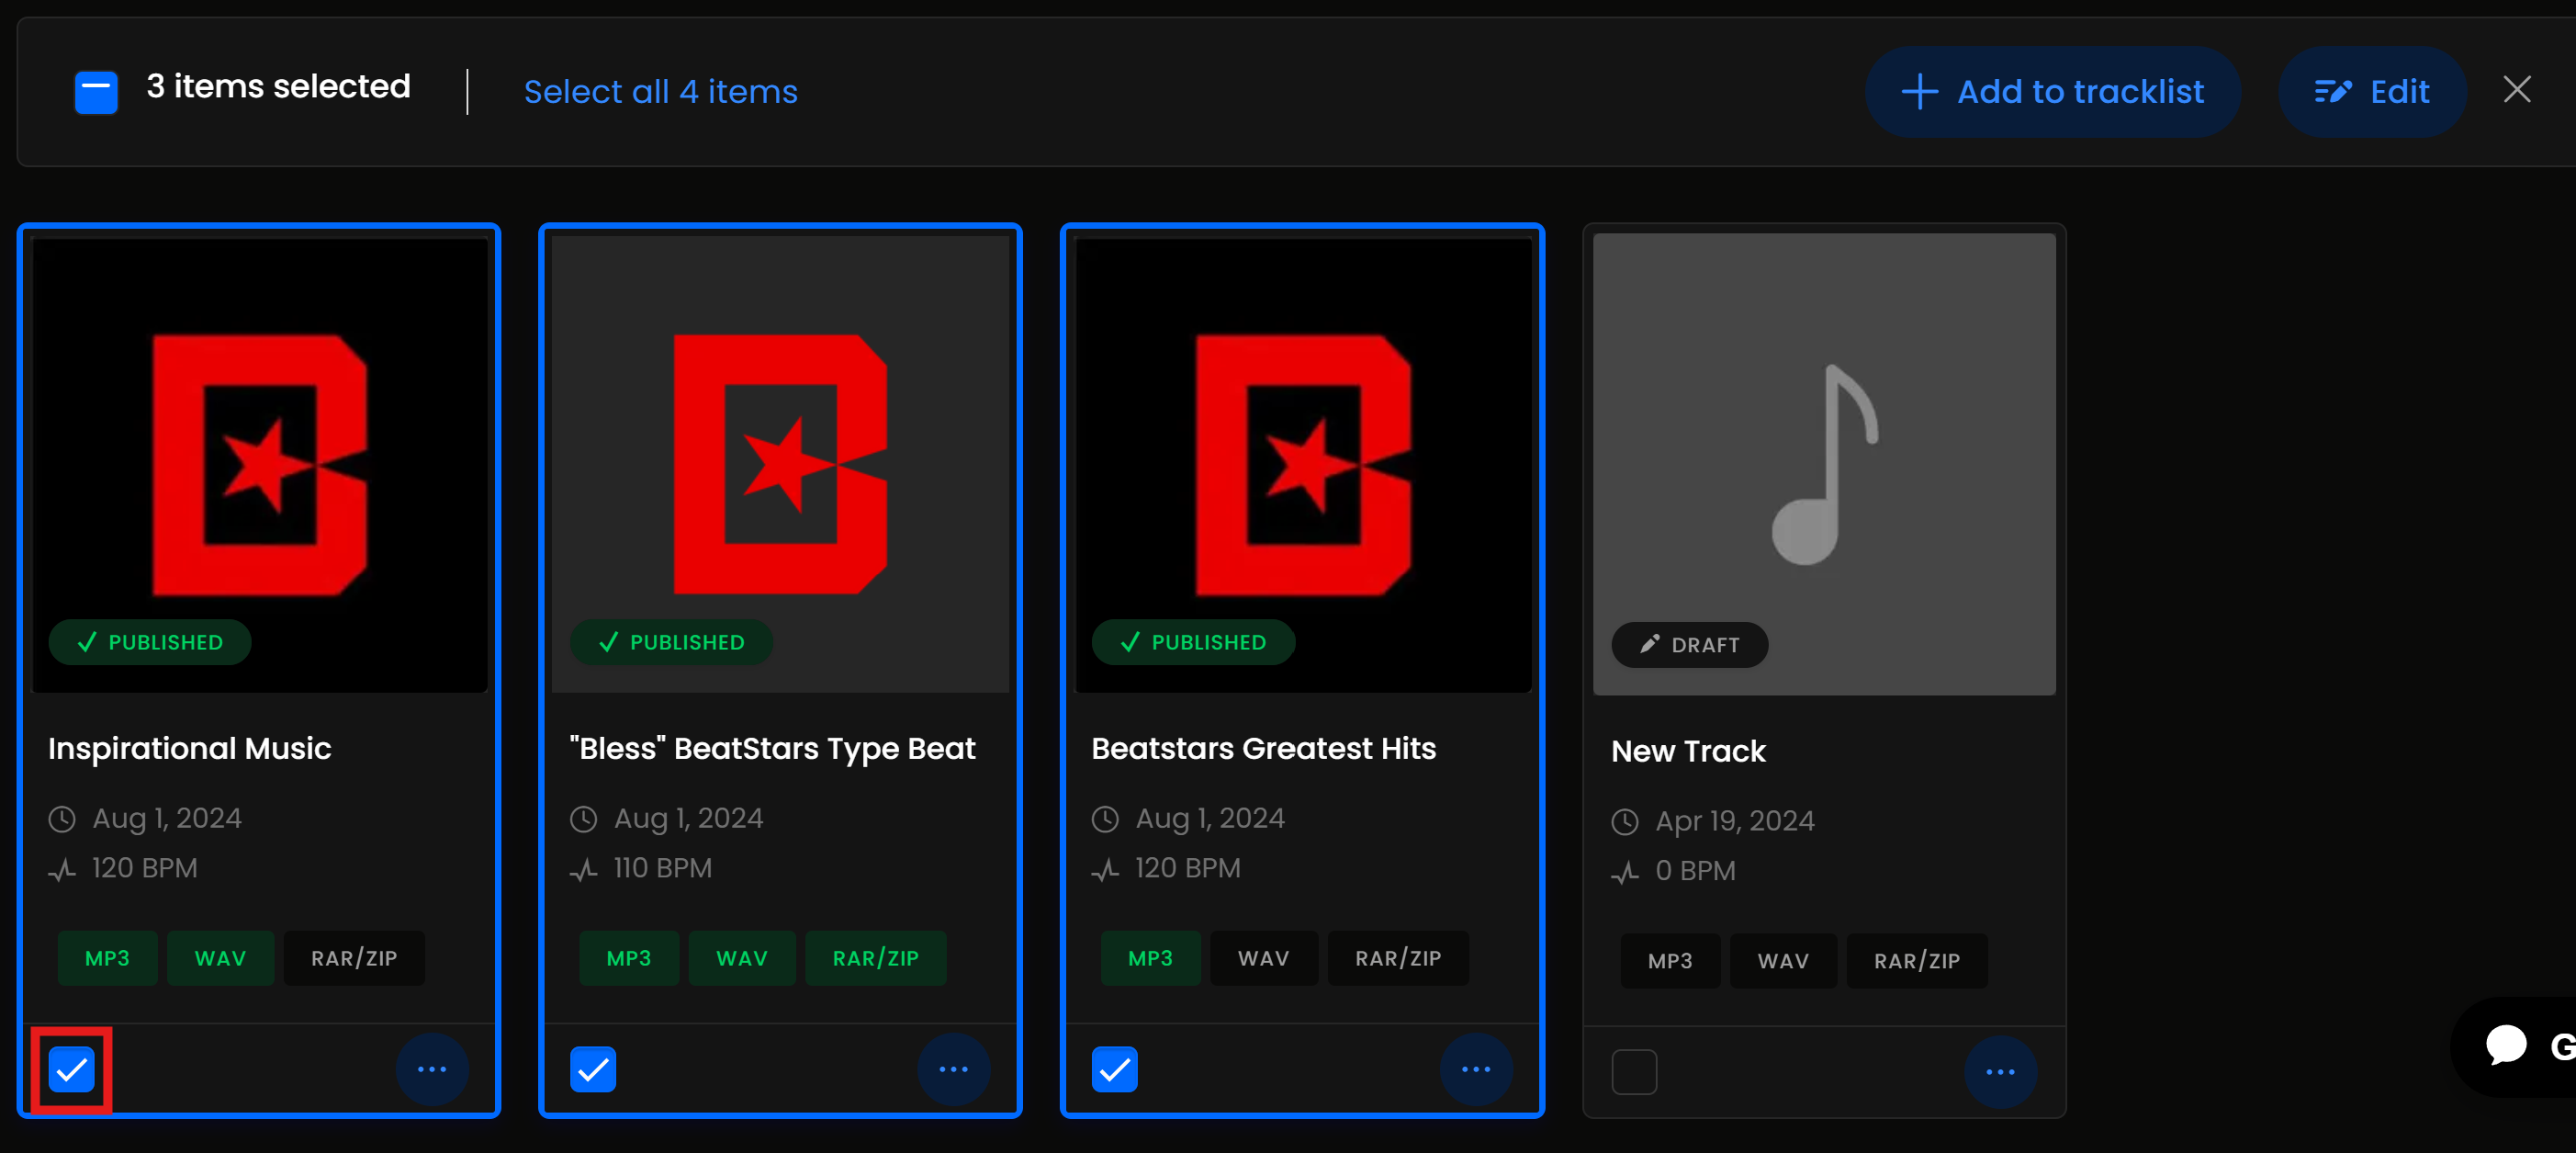2576x1153 pixels.
Task: Click the Edit button
Action: (2371, 92)
